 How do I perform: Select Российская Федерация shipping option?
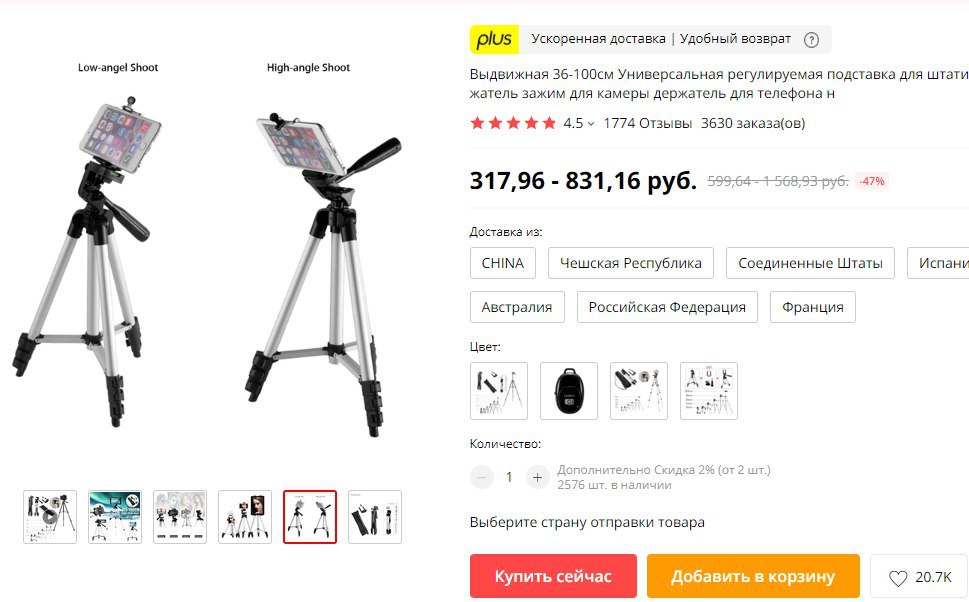coord(667,307)
